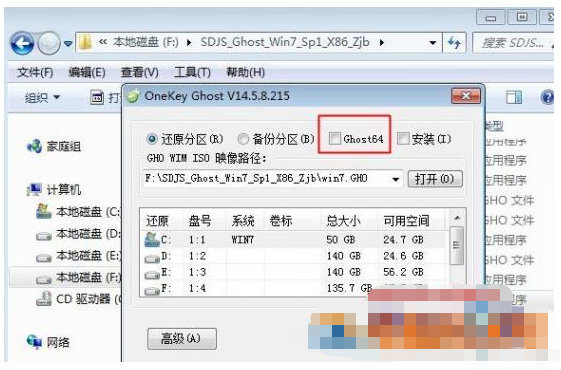Open the 查看(V) menu
Image resolution: width=561 pixels, height=370 pixels.
pyautogui.click(x=140, y=73)
